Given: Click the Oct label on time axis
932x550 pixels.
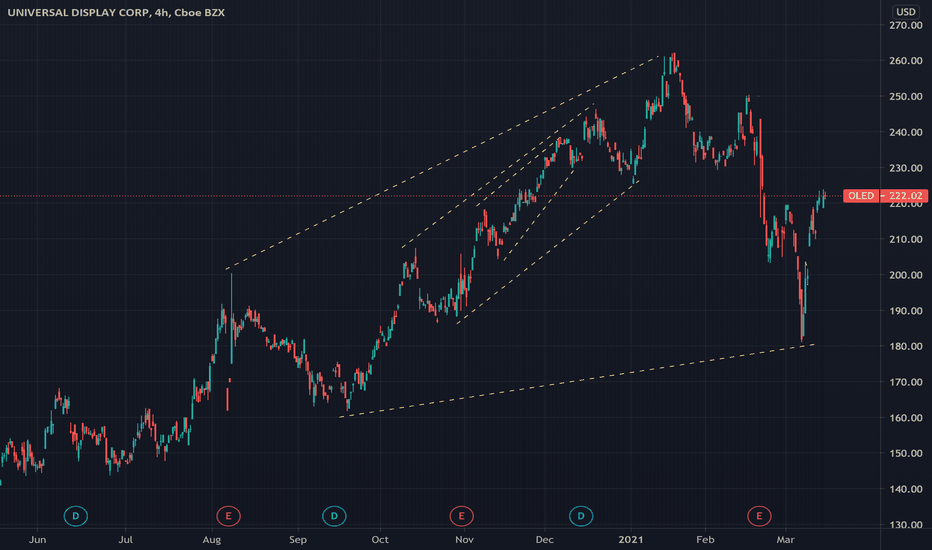Looking at the screenshot, I should pyautogui.click(x=380, y=540).
